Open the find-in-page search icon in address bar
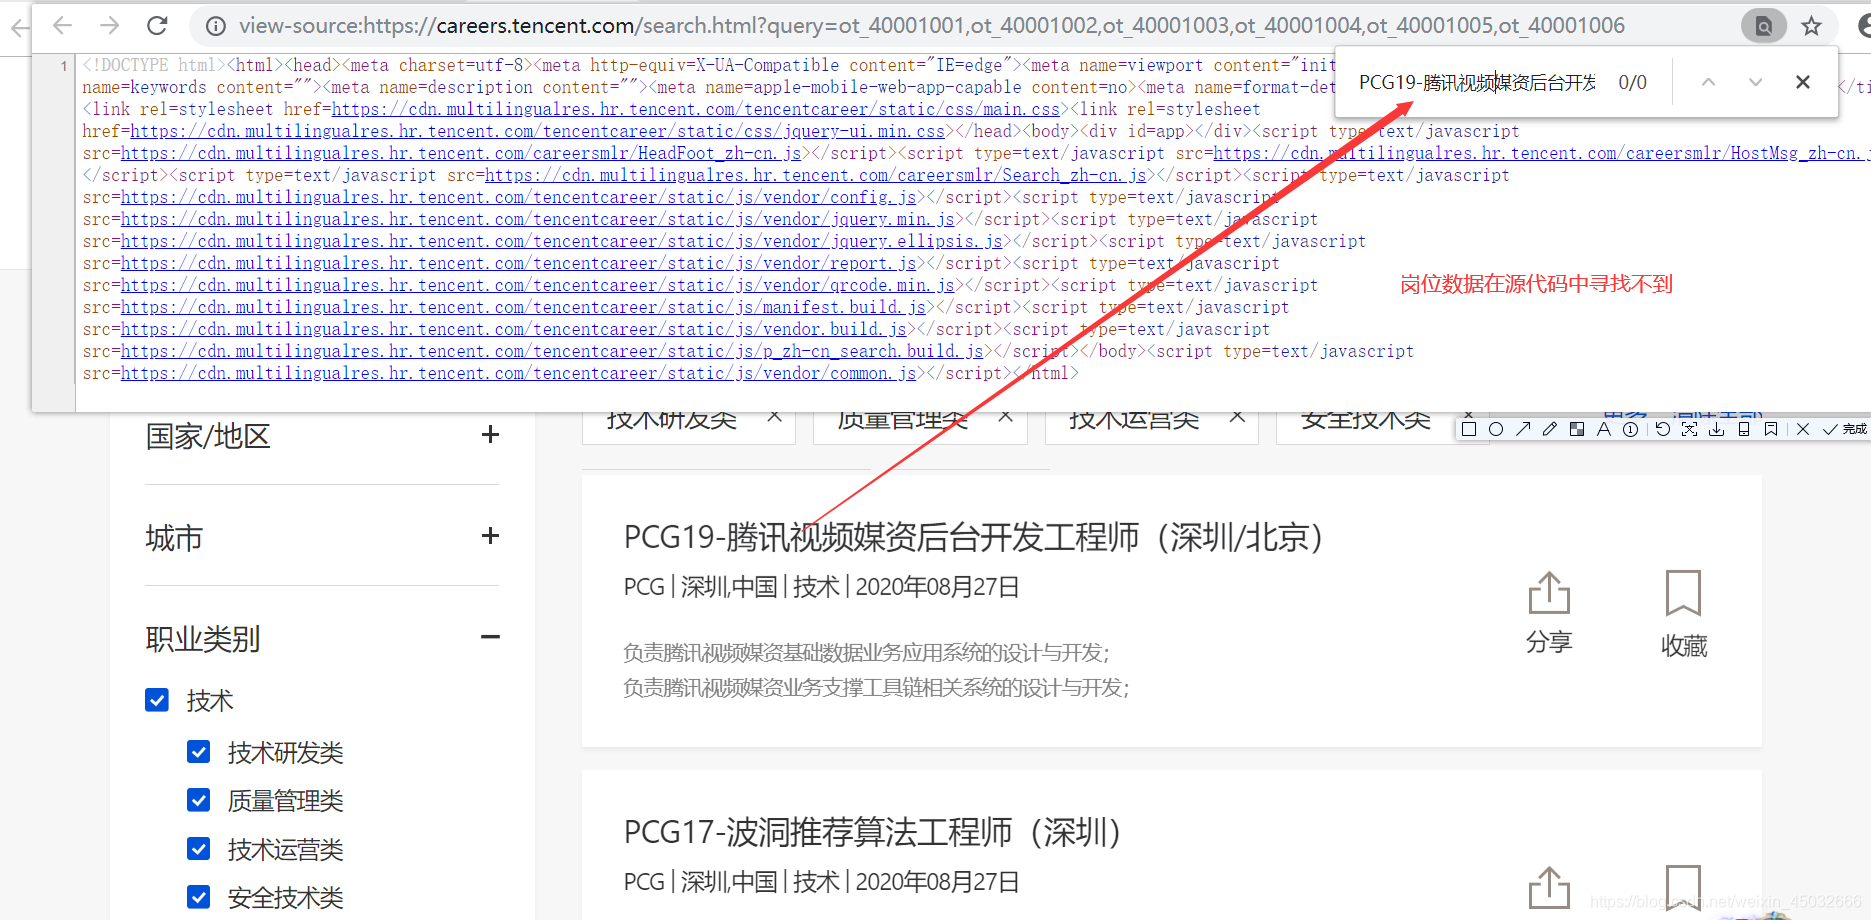The height and width of the screenshot is (920, 1871). coord(1764,26)
